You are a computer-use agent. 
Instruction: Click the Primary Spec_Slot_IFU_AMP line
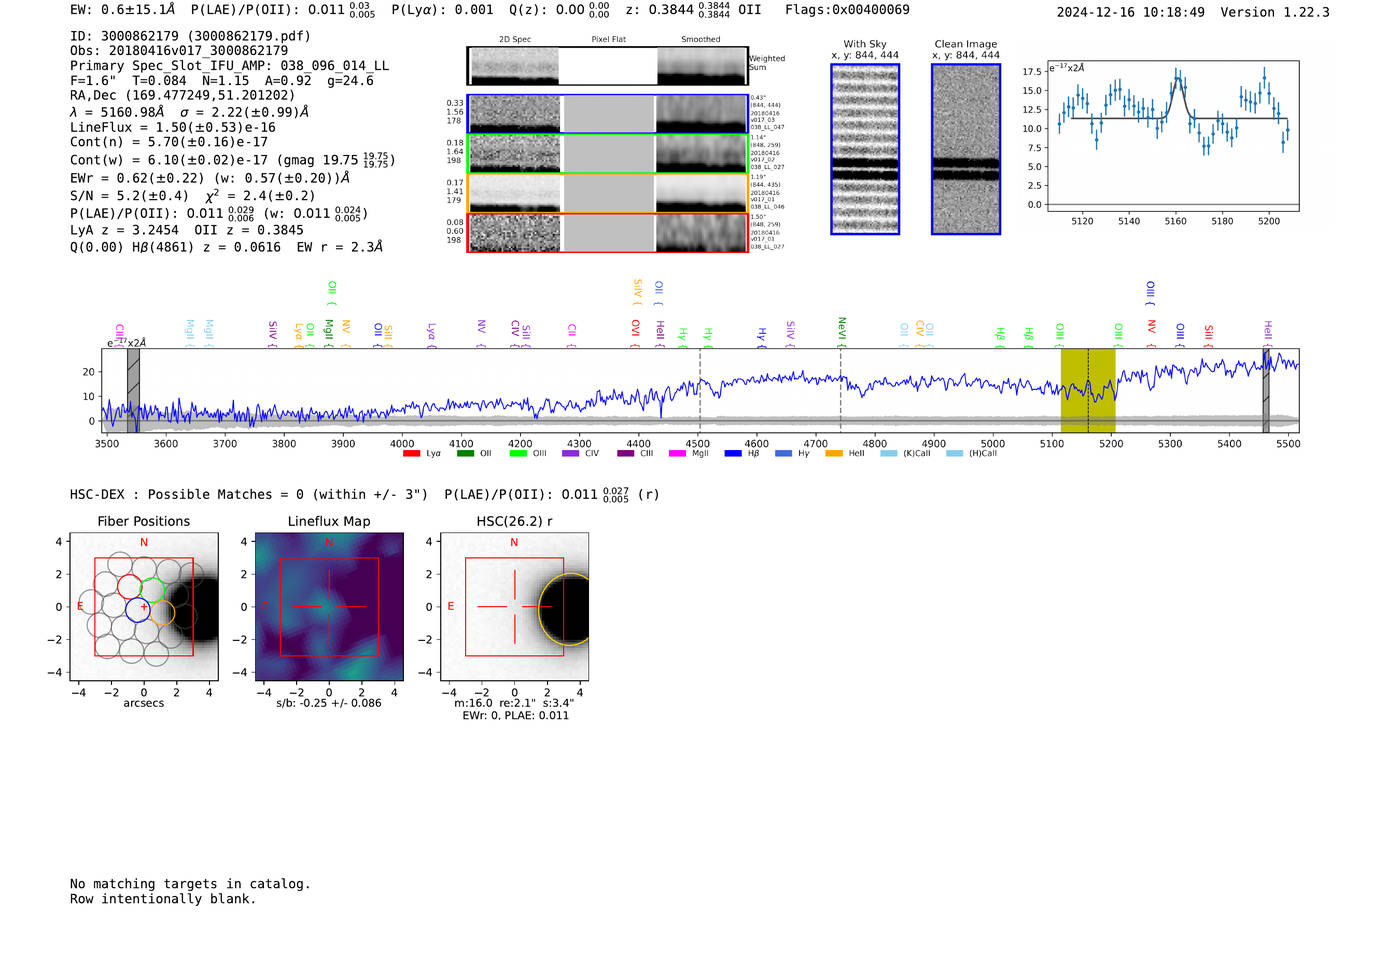click(230, 66)
